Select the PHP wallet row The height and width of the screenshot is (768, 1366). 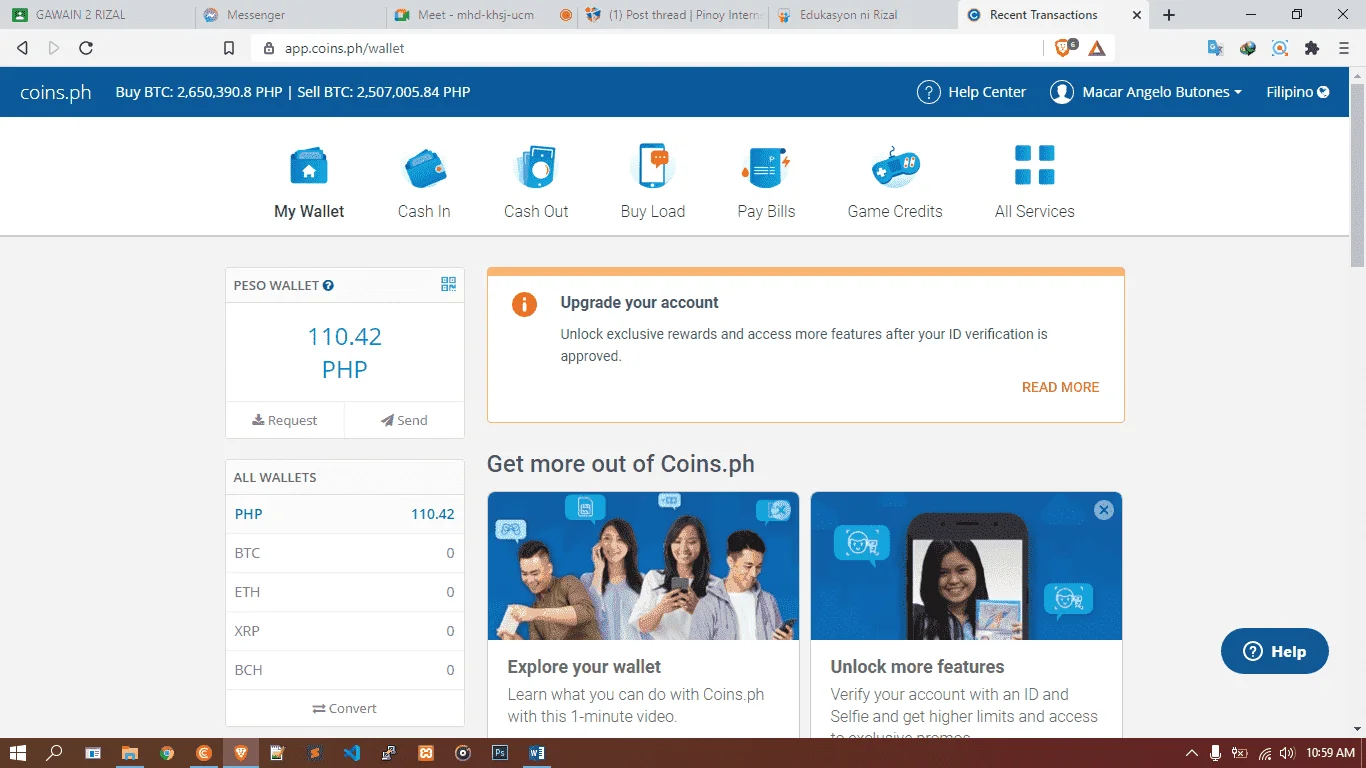(x=345, y=514)
